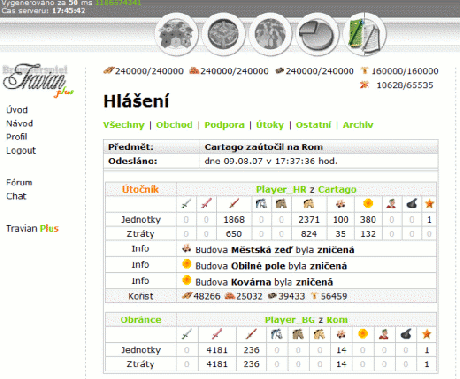Open the map icon
This screenshot has width=460, height=379.
tap(270, 34)
